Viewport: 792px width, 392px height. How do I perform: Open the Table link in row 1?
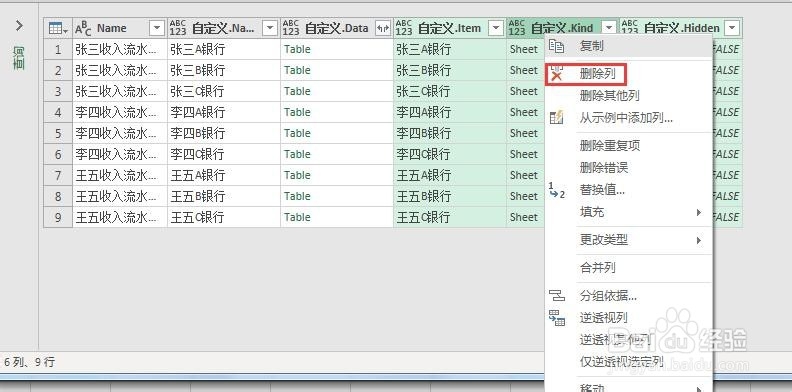point(297,50)
